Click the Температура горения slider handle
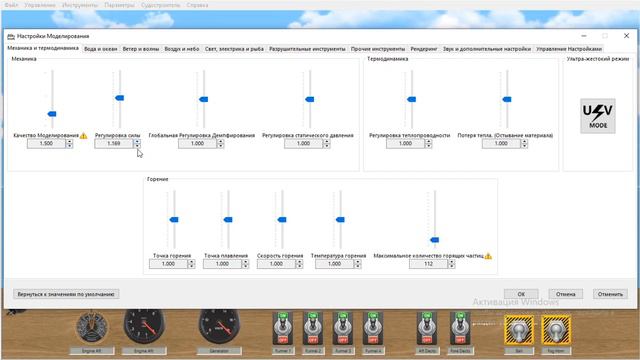 tap(340, 220)
